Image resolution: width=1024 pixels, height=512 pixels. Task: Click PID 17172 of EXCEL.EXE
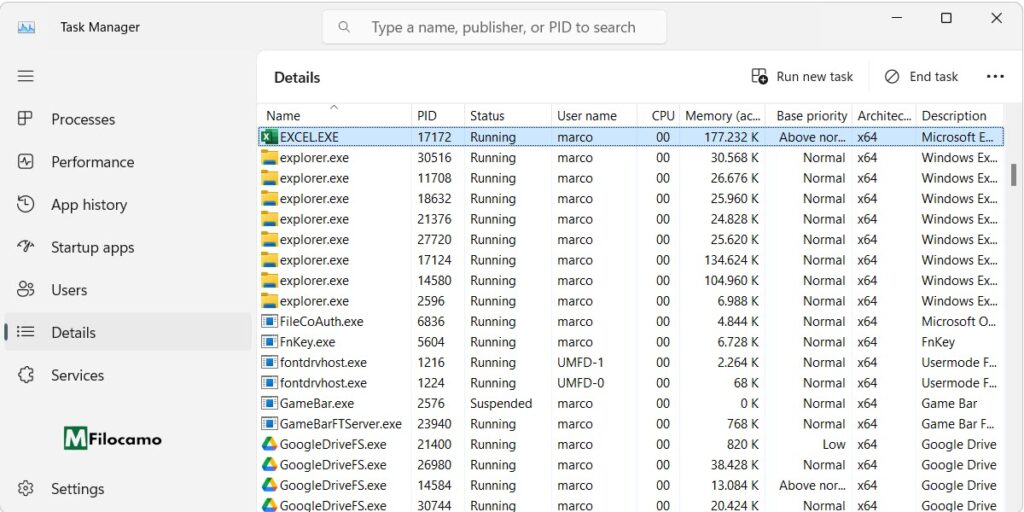[x=434, y=137]
